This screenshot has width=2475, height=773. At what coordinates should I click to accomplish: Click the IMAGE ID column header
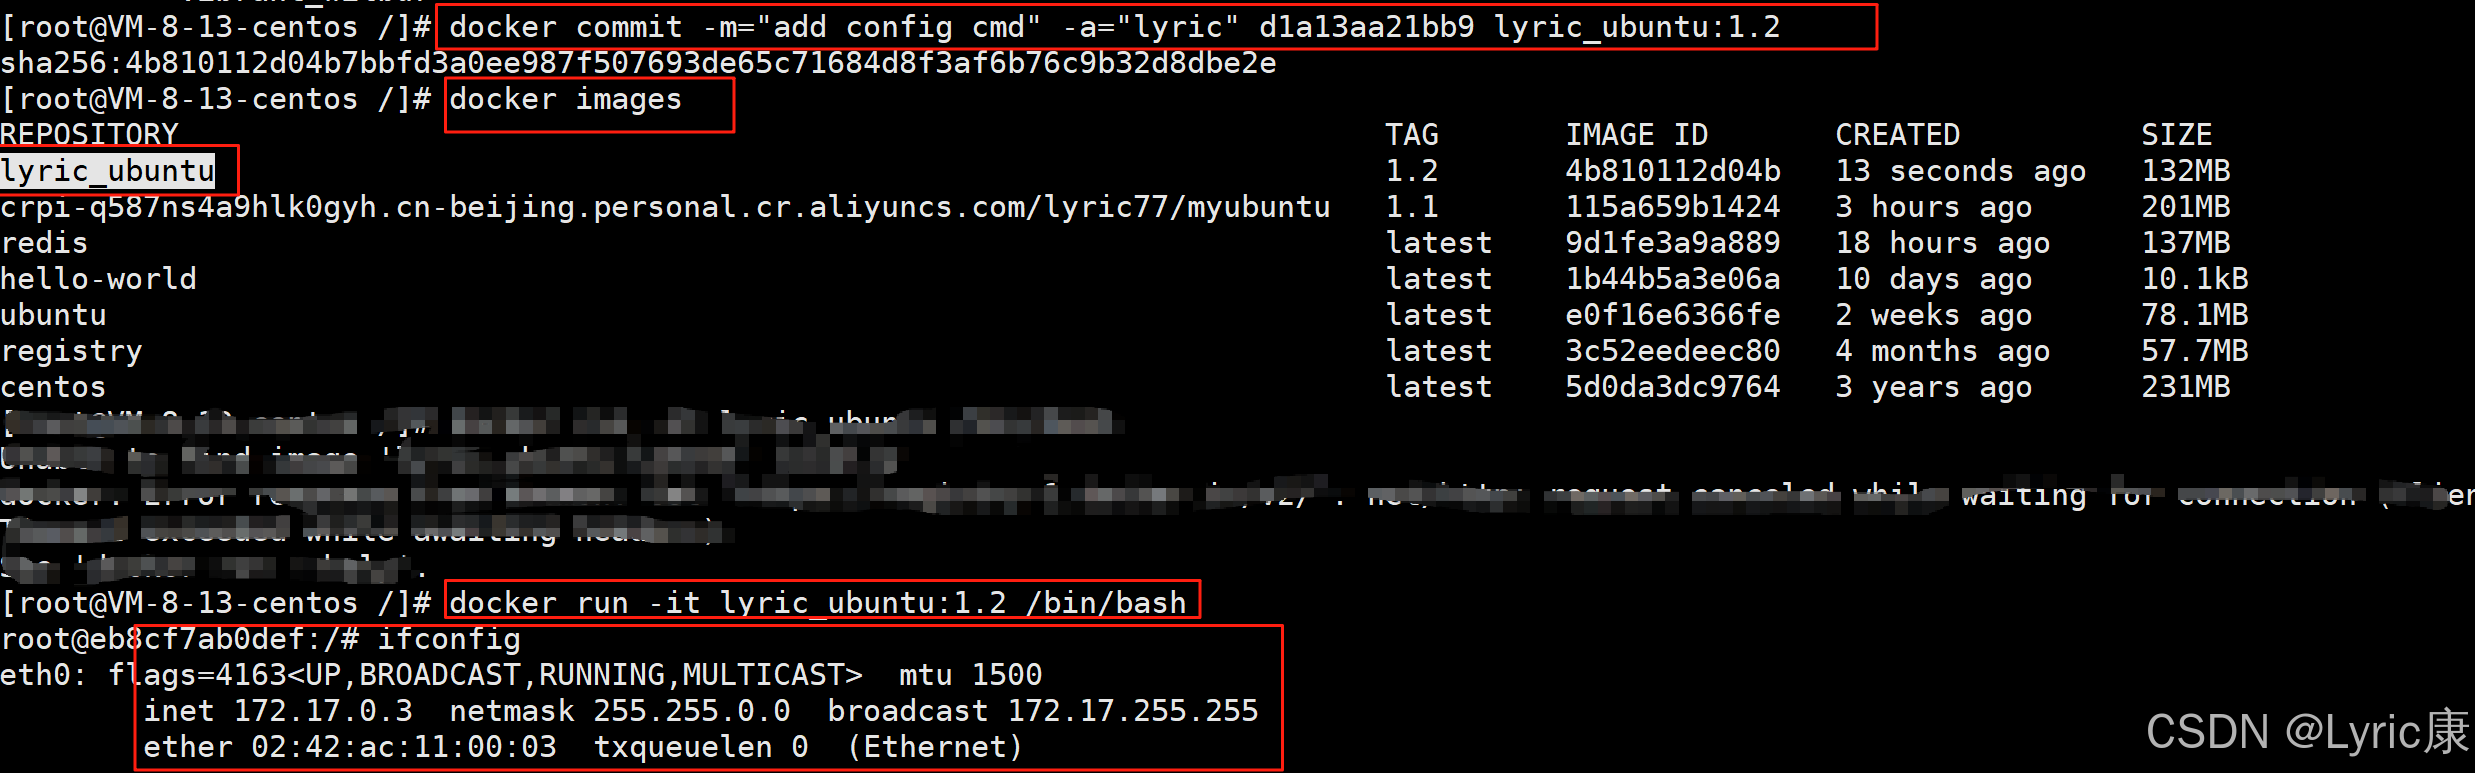[1636, 135]
